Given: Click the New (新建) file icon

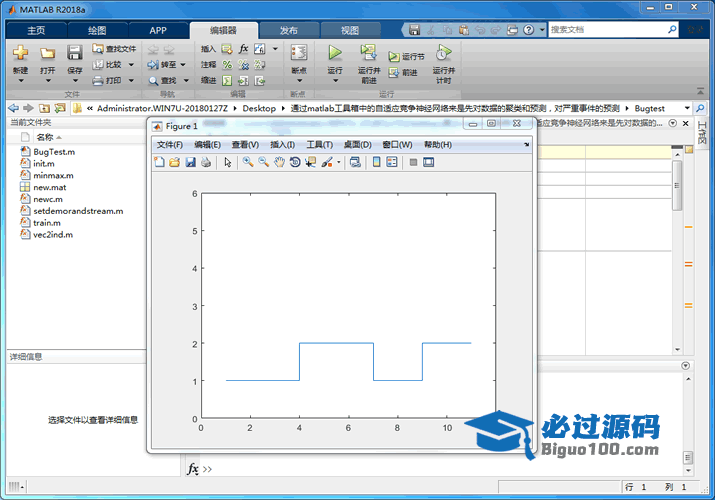Looking at the screenshot, I should pos(20,53).
